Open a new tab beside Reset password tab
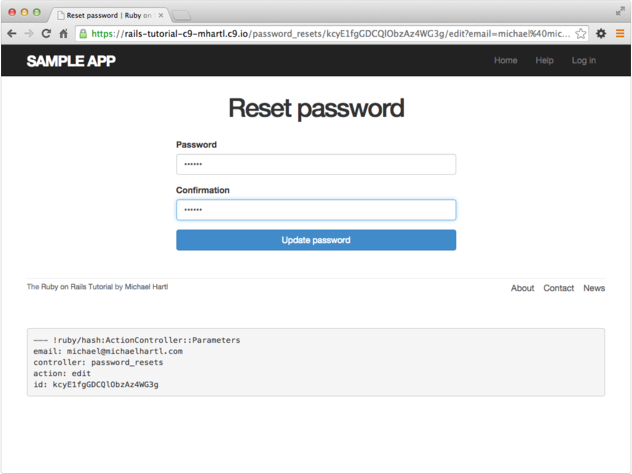The height and width of the screenshot is (474, 632). point(182,15)
